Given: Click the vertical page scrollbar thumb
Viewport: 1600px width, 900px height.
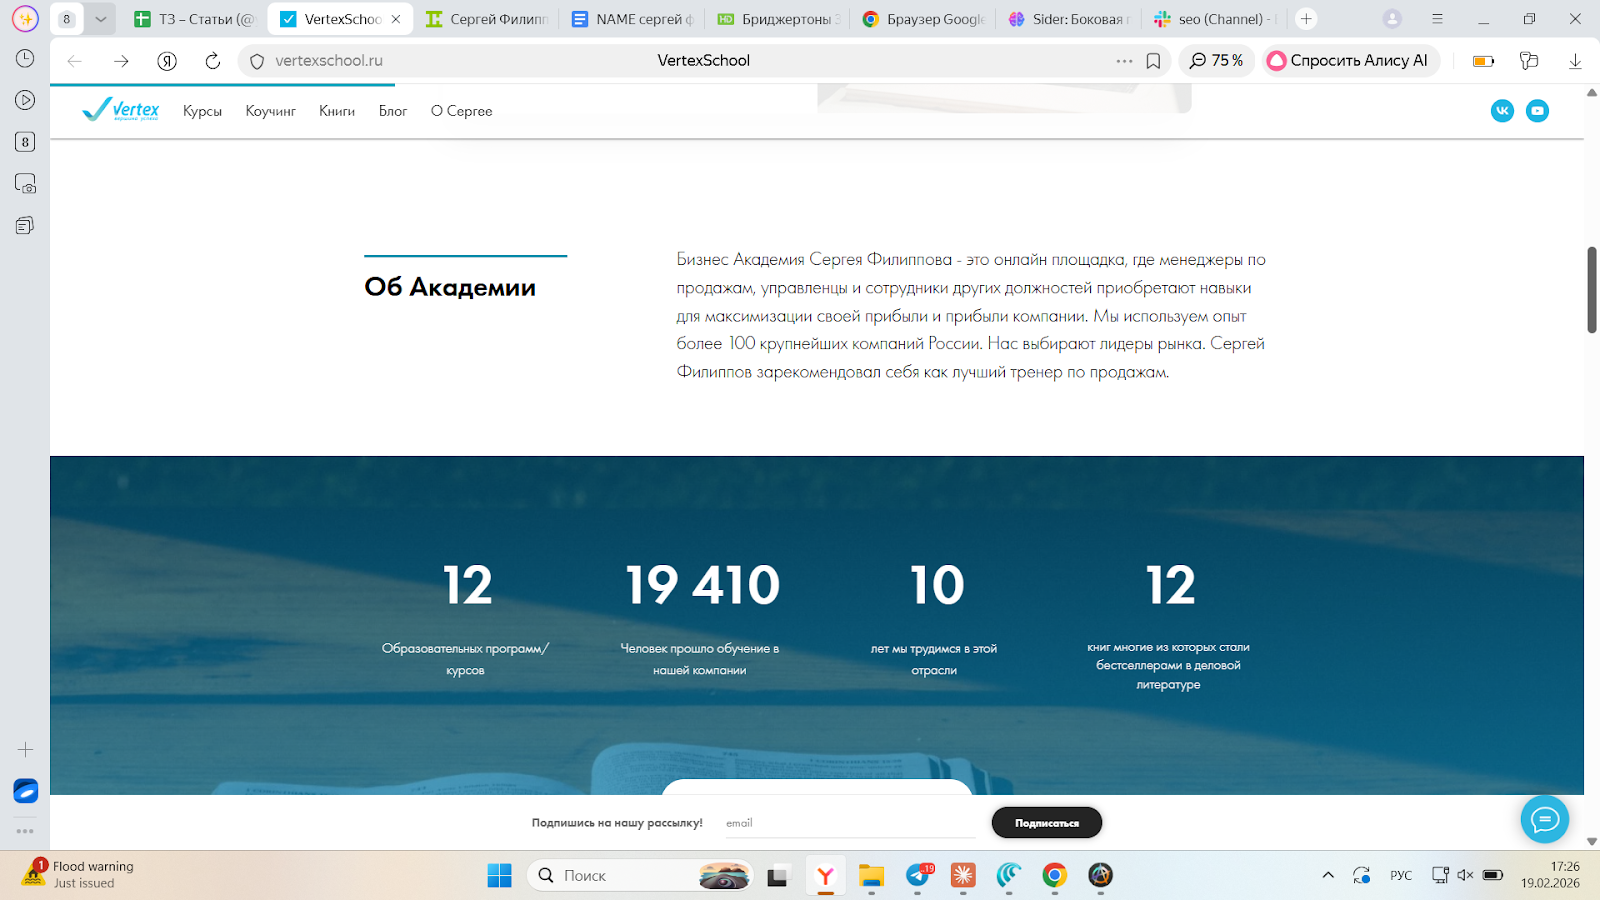Looking at the screenshot, I should (x=1591, y=289).
